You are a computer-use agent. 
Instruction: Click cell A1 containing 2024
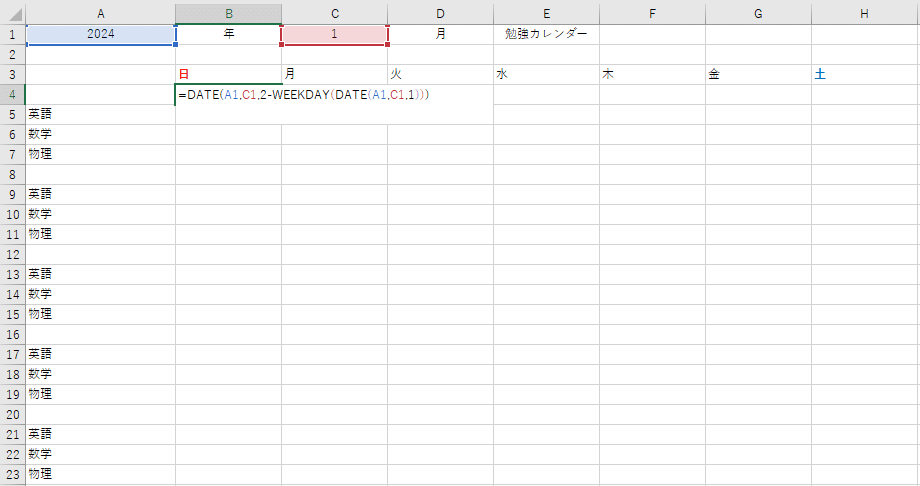pyautogui.click(x=100, y=34)
